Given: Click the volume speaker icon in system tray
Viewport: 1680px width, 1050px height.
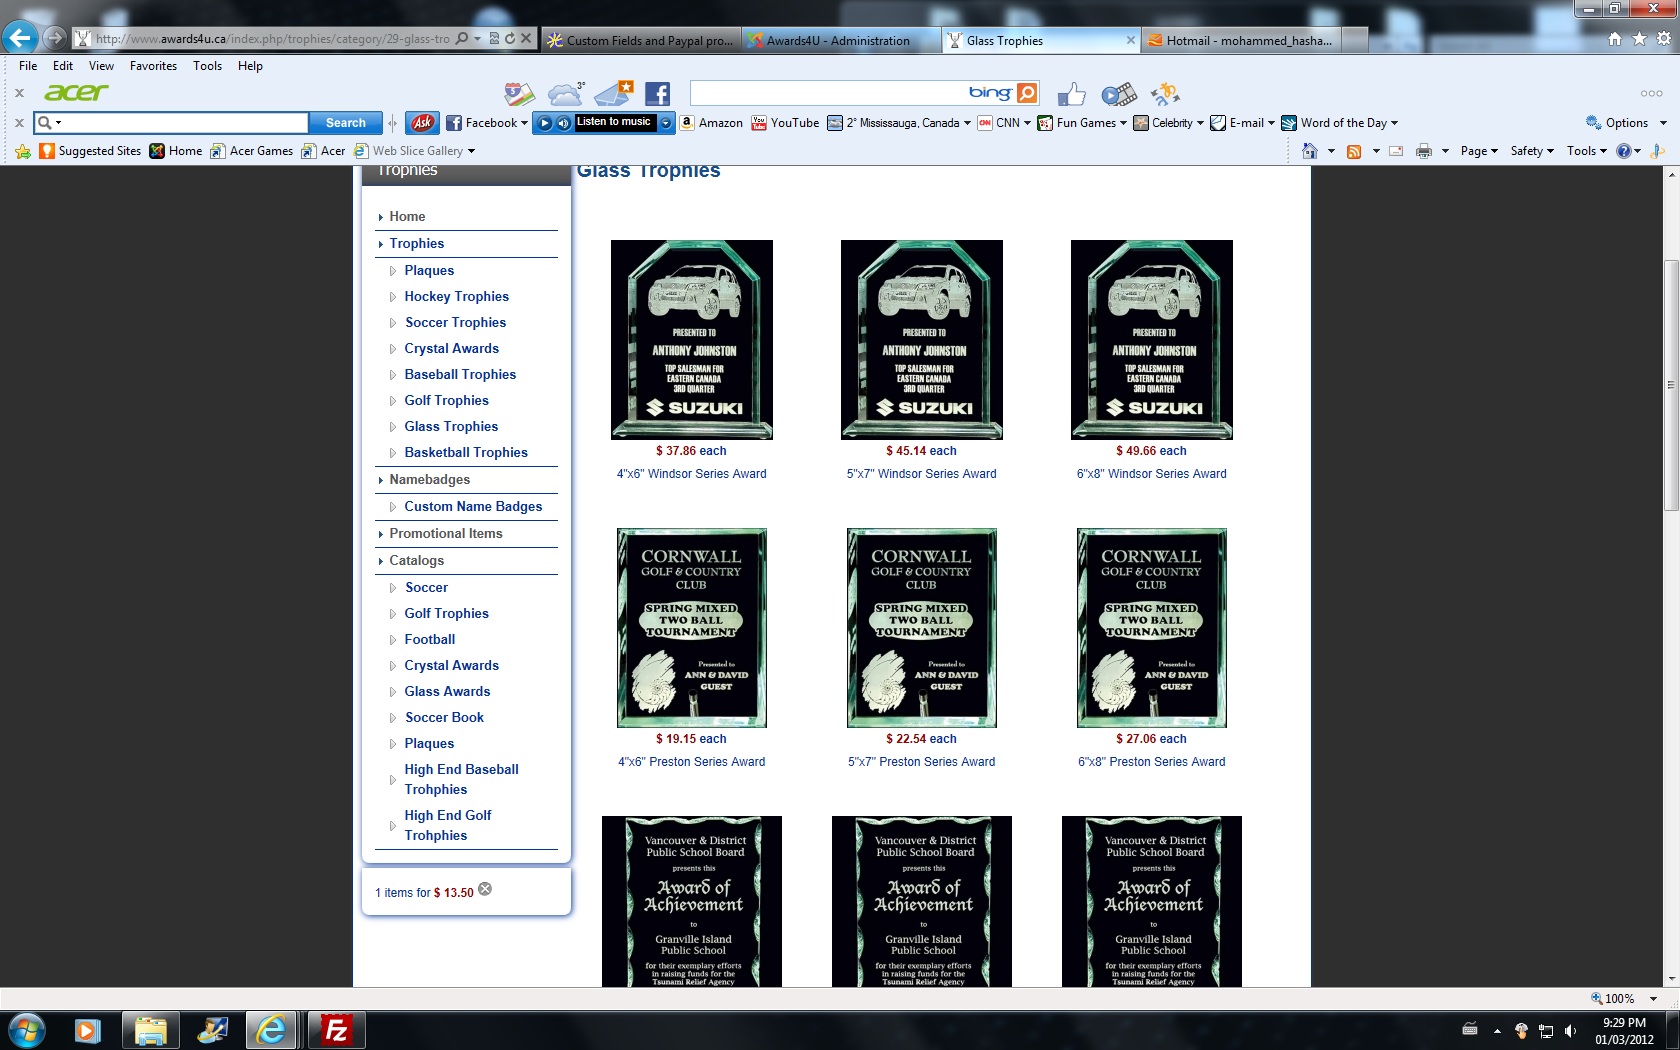Looking at the screenshot, I should (1570, 1030).
